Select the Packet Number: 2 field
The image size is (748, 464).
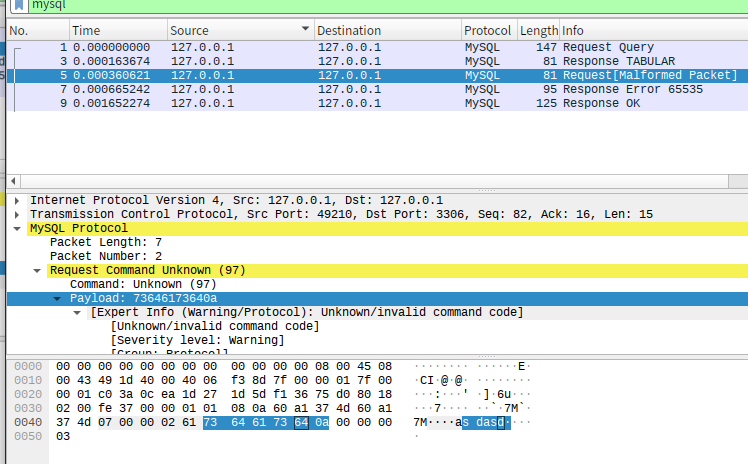[x=105, y=256]
